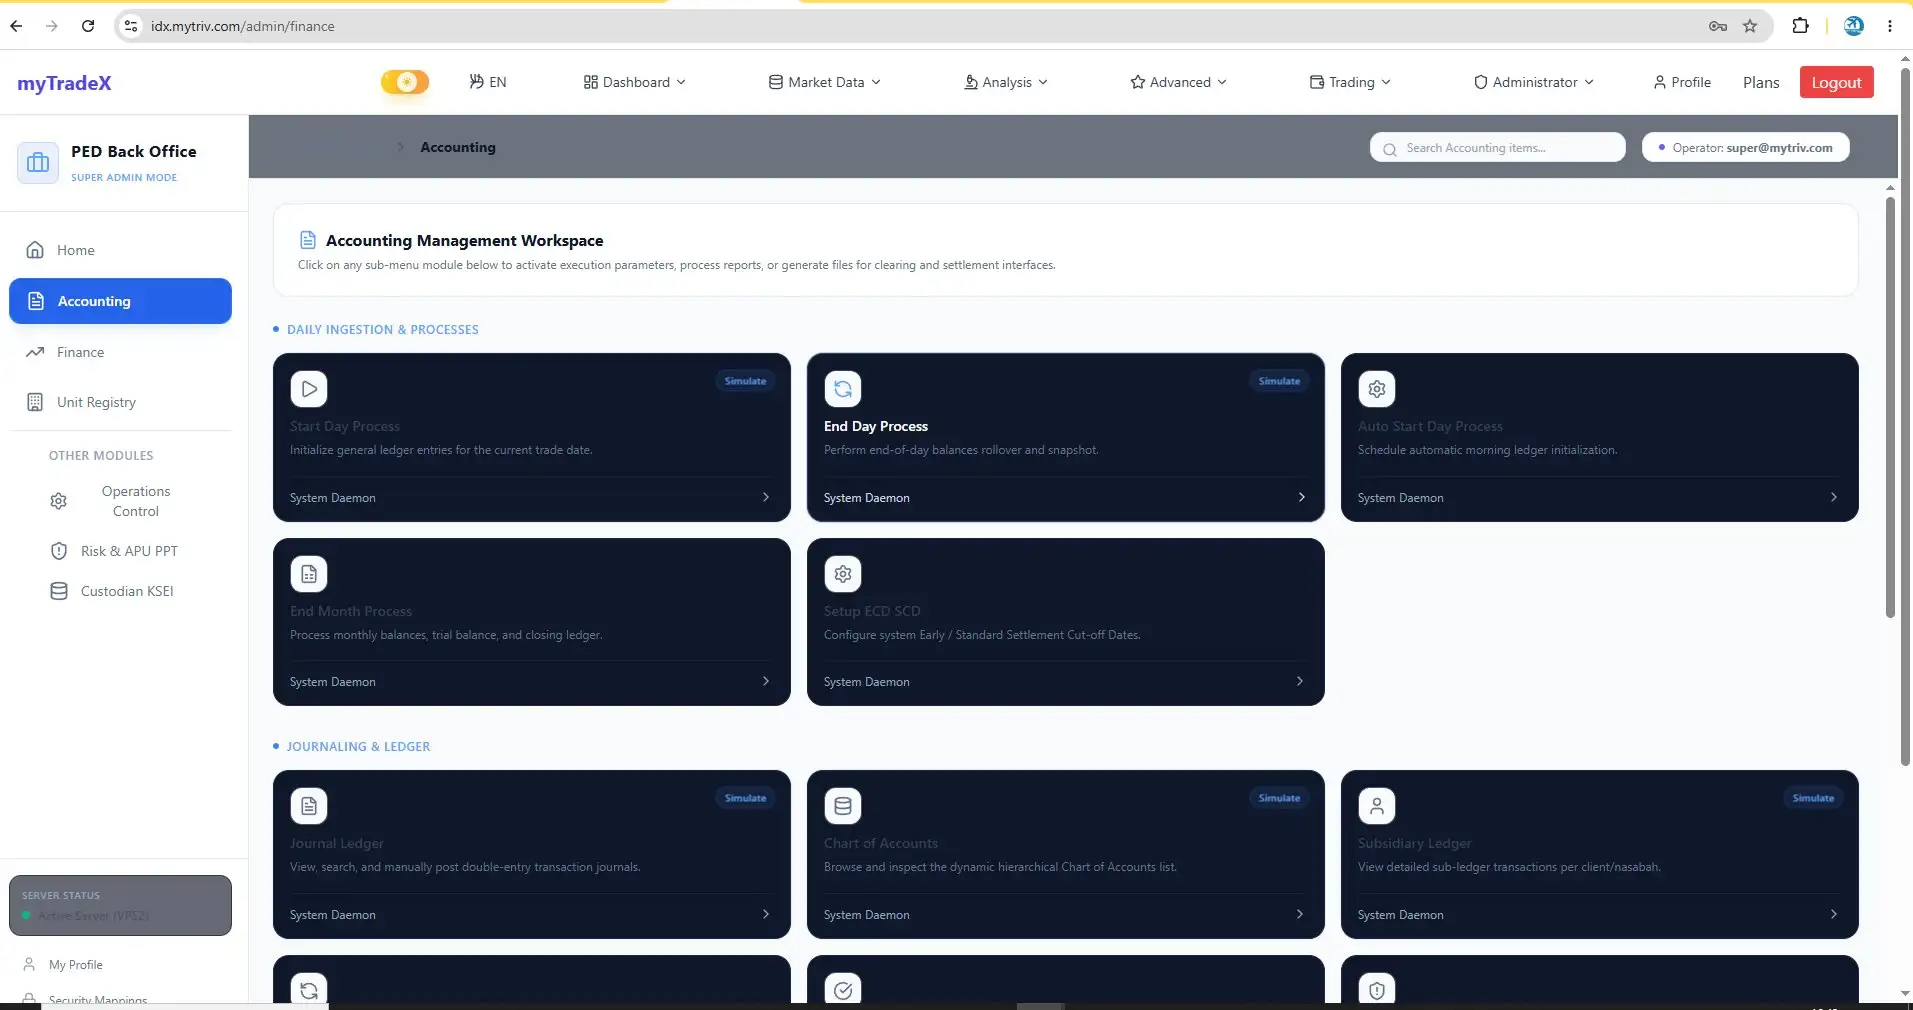Click the red Logout button
The height and width of the screenshot is (1010, 1913).
tap(1836, 82)
